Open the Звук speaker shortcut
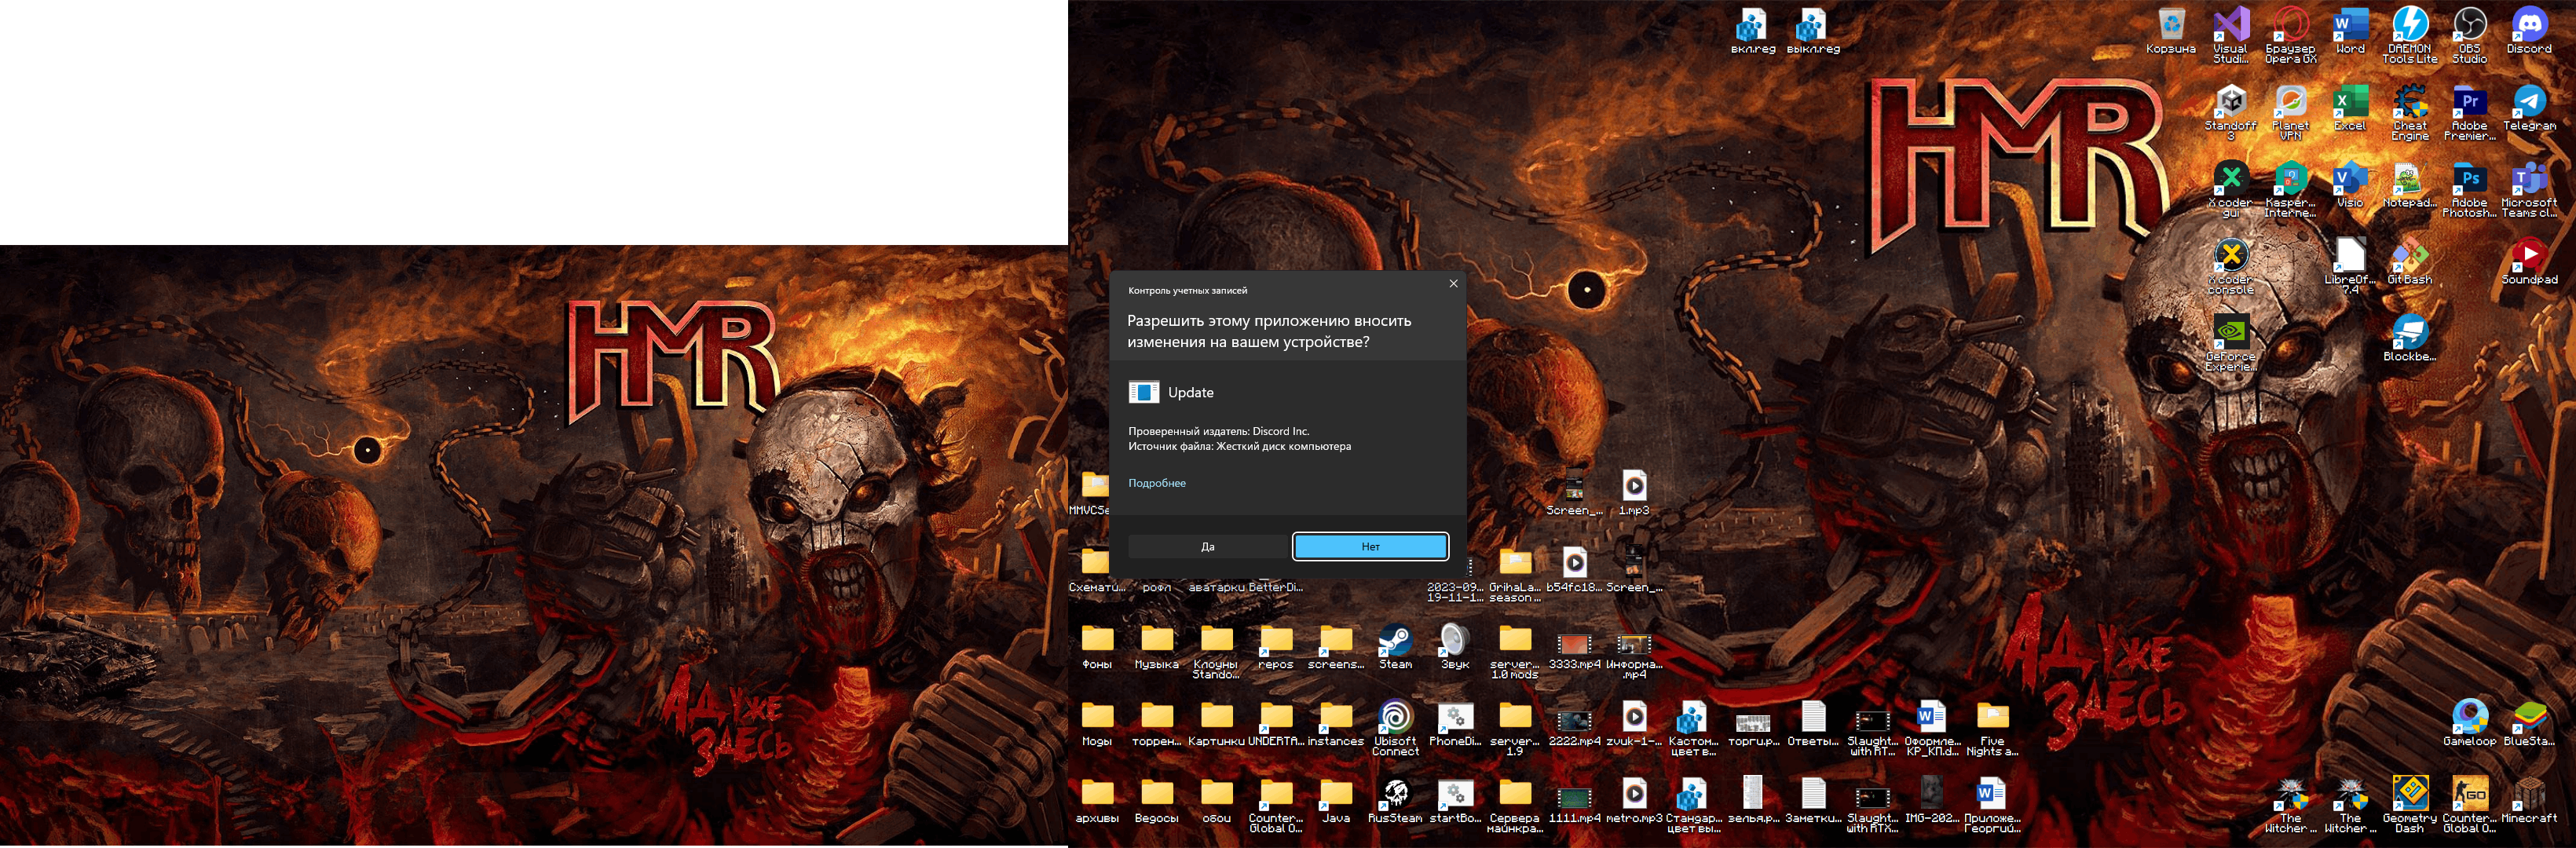2576x848 pixels. tap(1454, 647)
